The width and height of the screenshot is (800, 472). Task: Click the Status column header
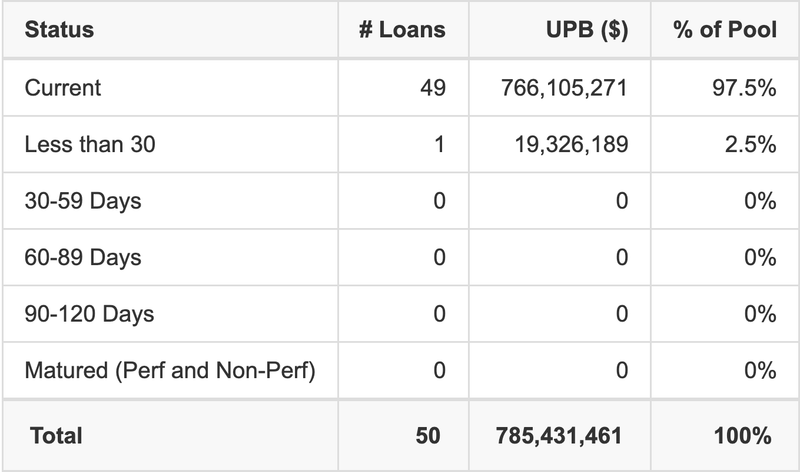tap(60, 30)
